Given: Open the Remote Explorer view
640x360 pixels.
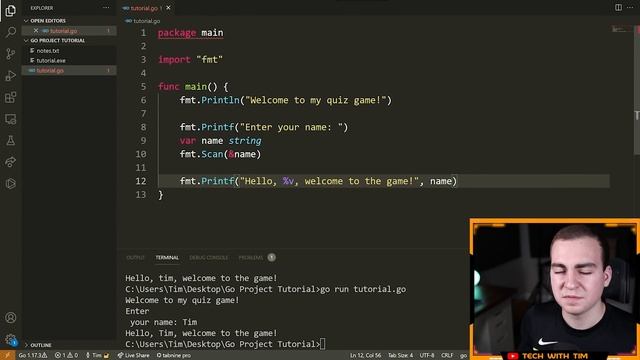Looking at the screenshot, I should [x=11, y=119].
